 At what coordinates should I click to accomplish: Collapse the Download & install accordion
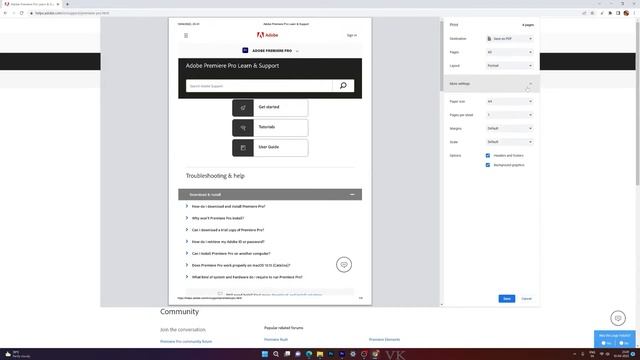coord(270,195)
